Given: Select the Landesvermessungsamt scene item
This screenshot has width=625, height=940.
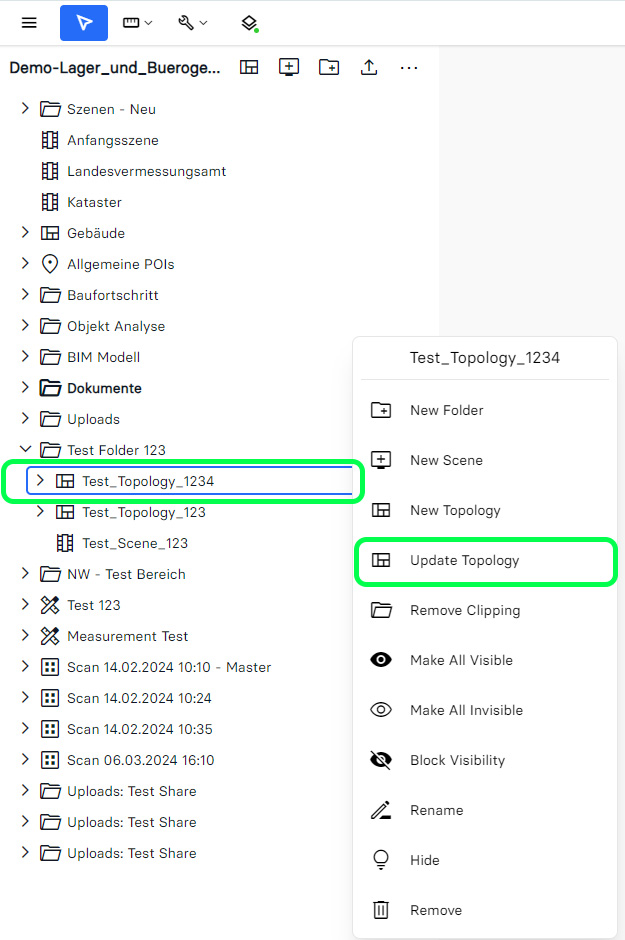Looking at the screenshot, I should tap(146, 171).
